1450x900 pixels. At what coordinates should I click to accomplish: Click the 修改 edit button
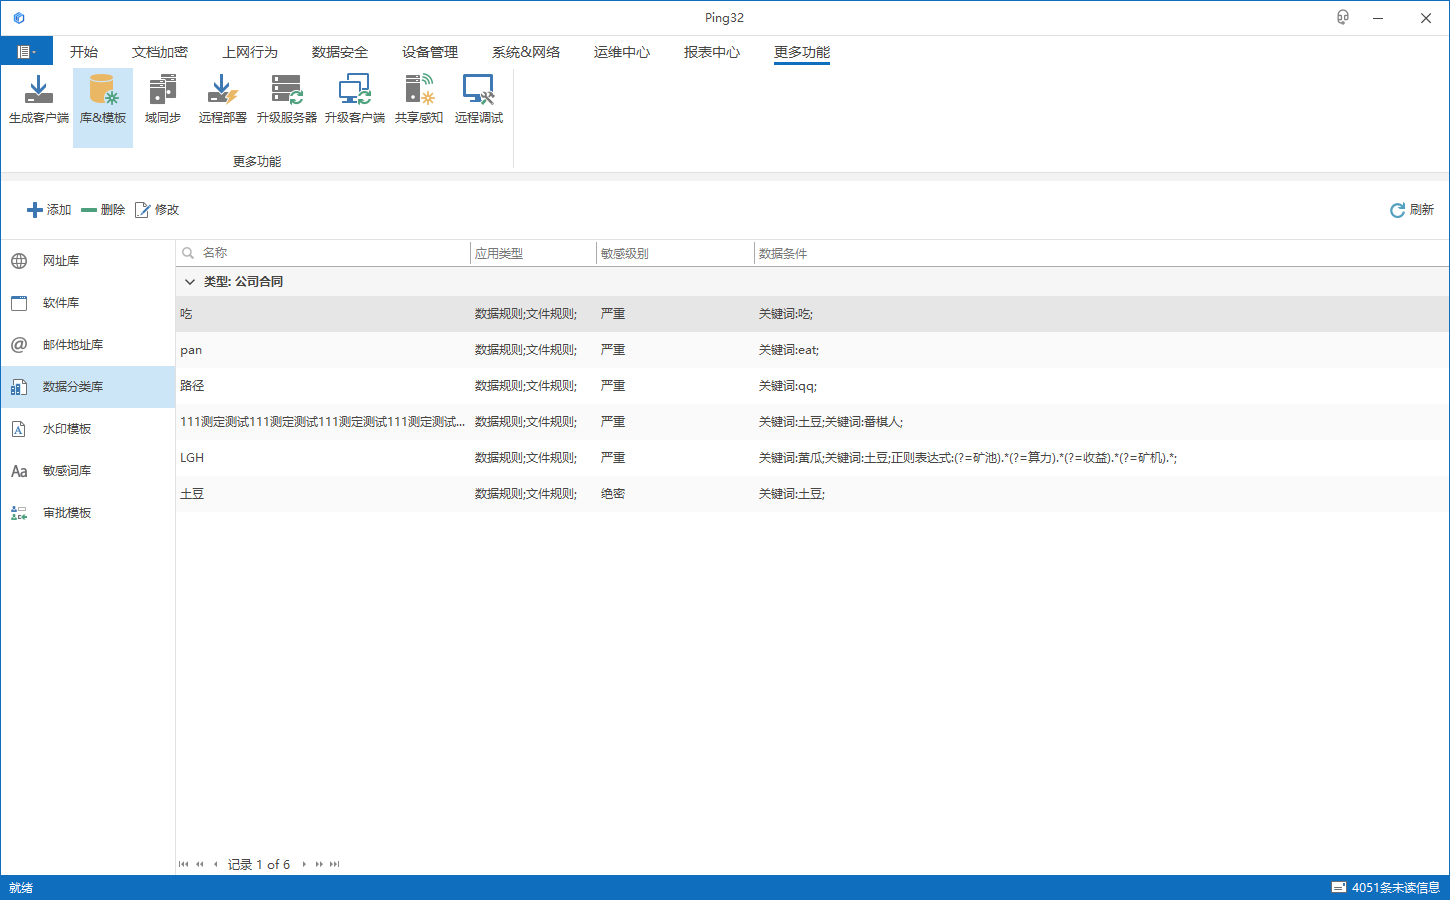point(157,210)
